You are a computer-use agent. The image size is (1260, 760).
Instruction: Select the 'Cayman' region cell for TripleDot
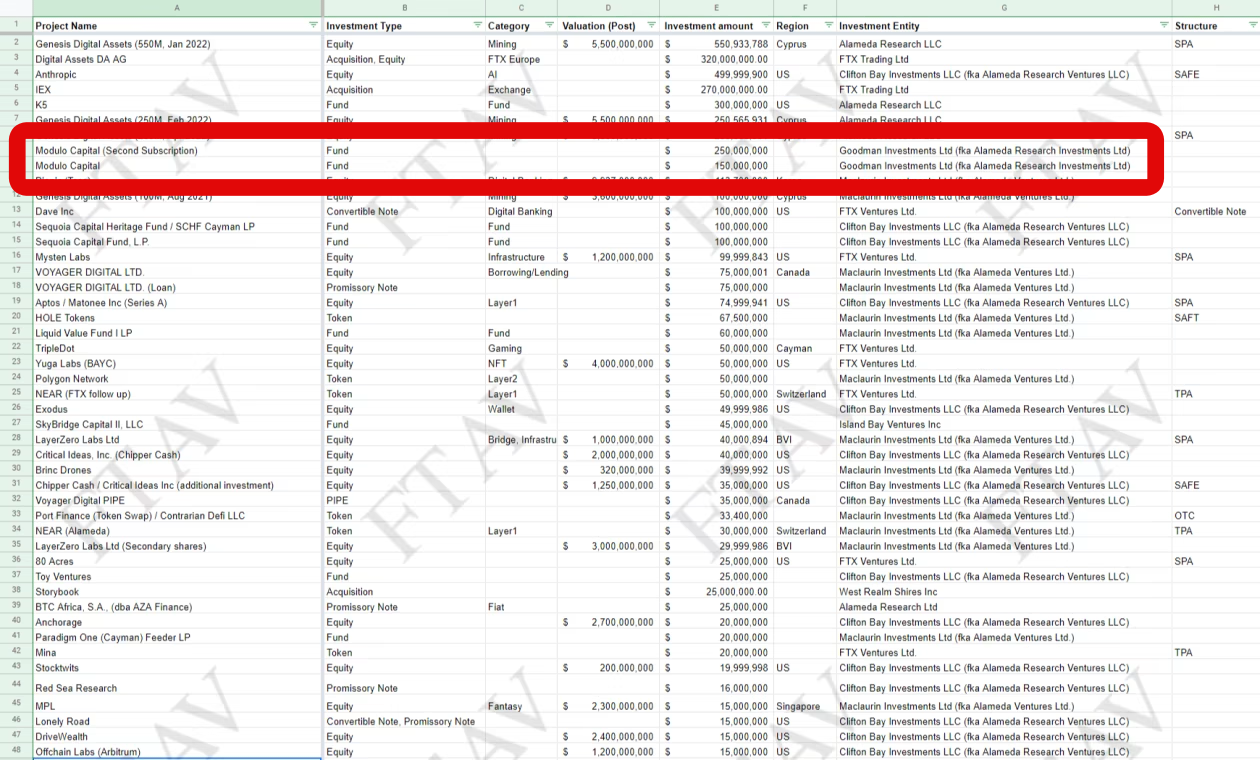pos(805,348)
